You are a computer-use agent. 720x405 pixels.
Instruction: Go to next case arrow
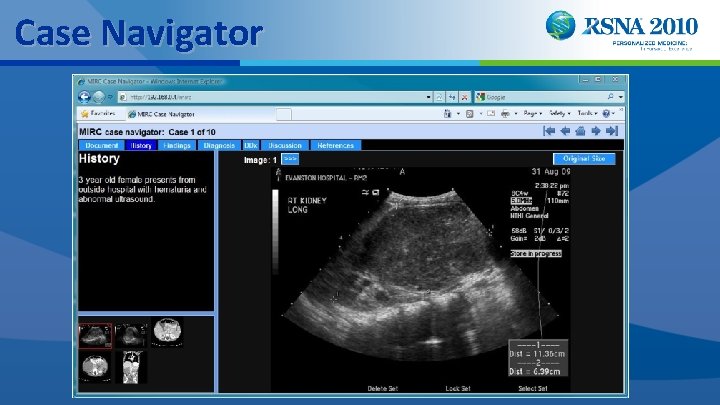(x=596, y=131)
